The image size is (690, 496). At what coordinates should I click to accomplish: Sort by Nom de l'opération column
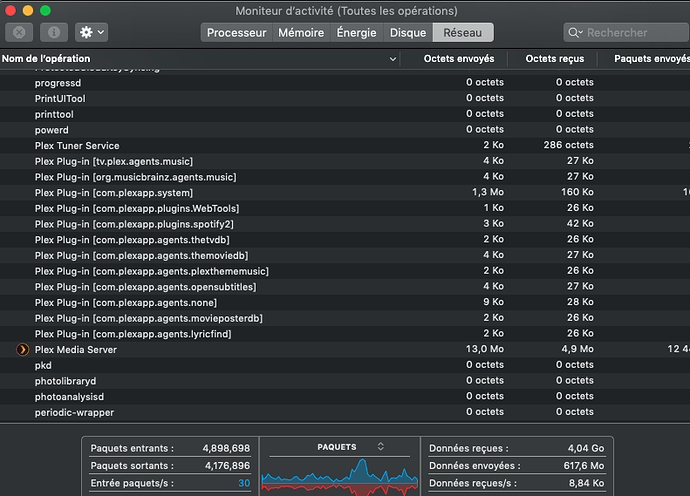tap(200, 59)
